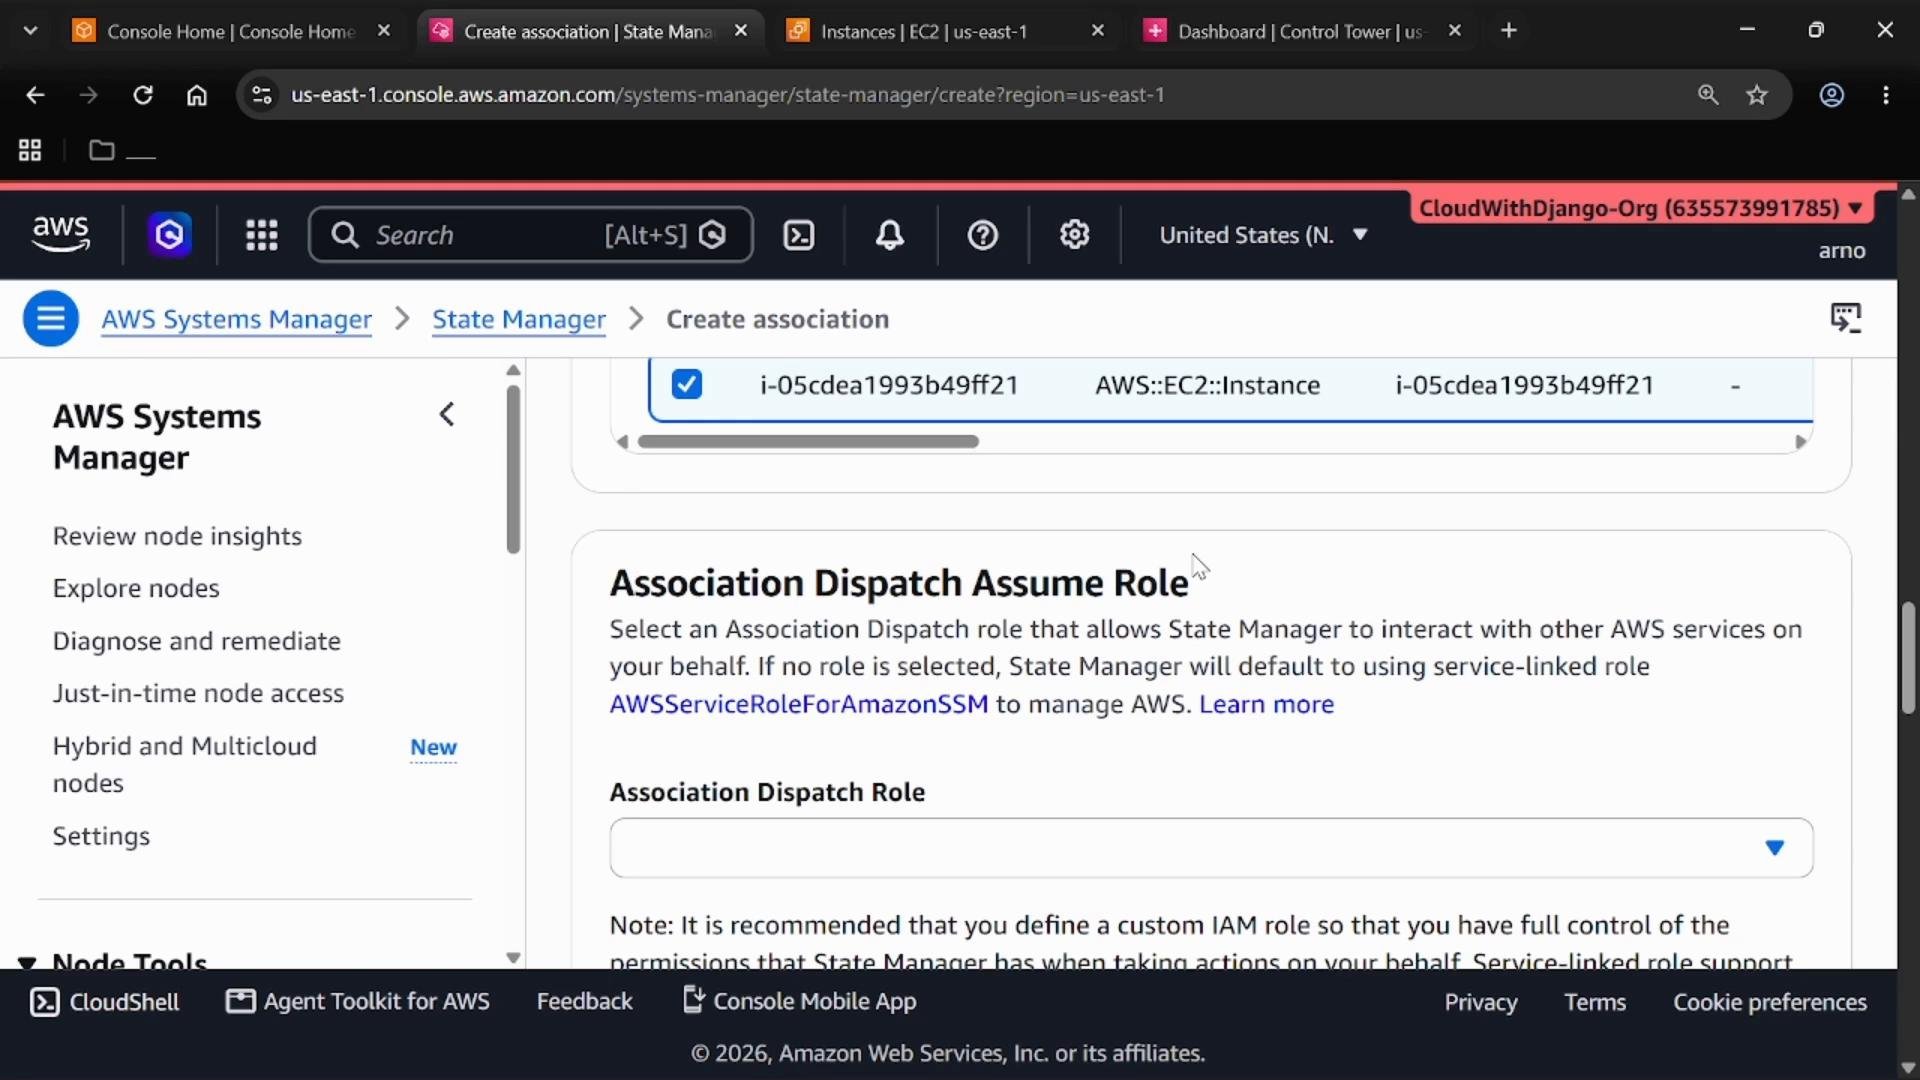
Task: Open the browser apps grid in bookmarks bar
Action: coord(30,150)
